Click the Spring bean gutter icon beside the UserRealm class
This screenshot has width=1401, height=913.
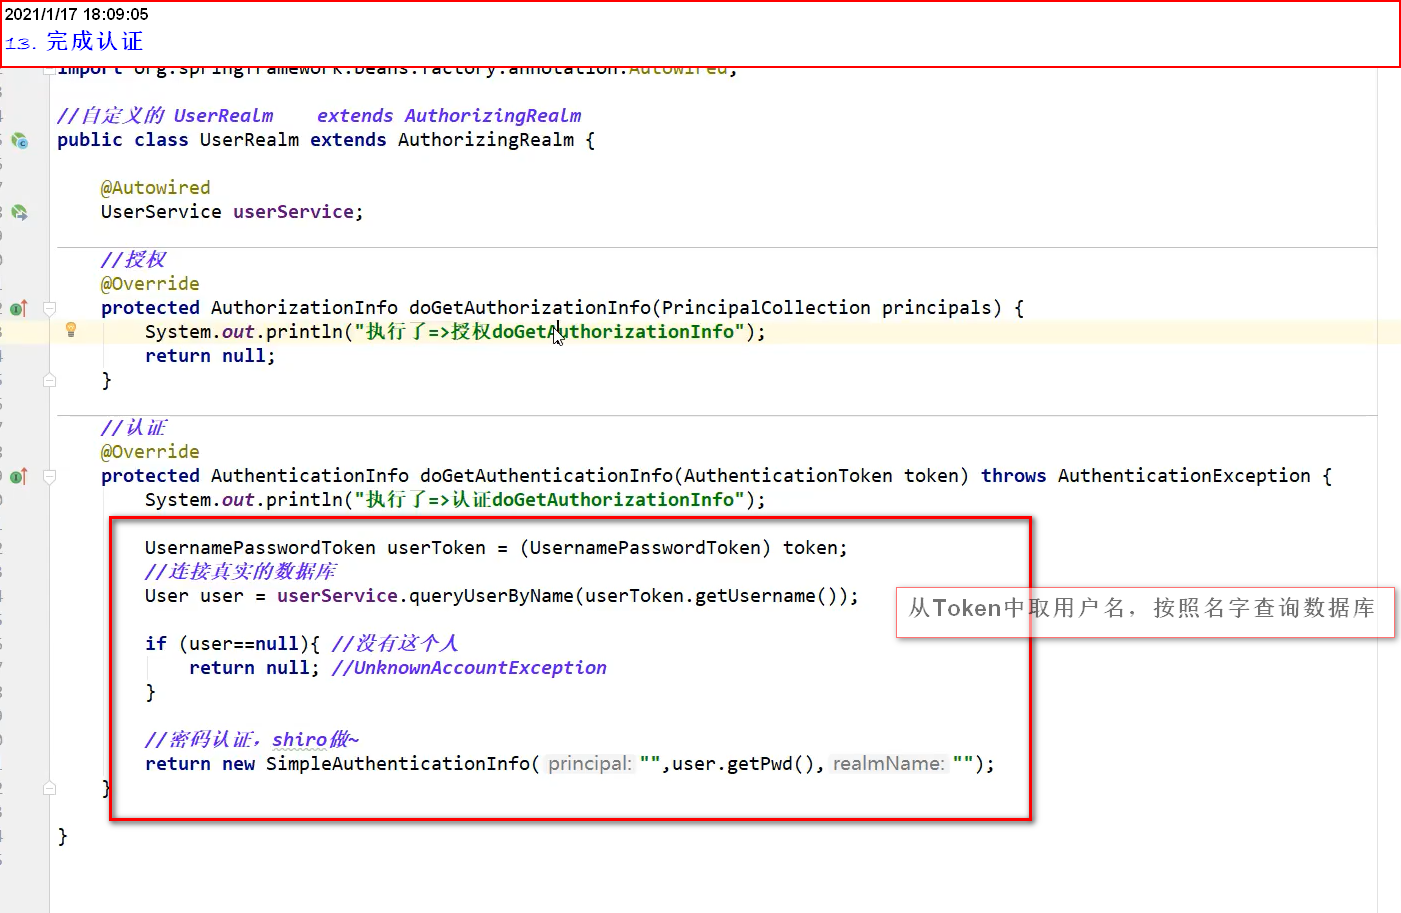[x=19, y=141]
